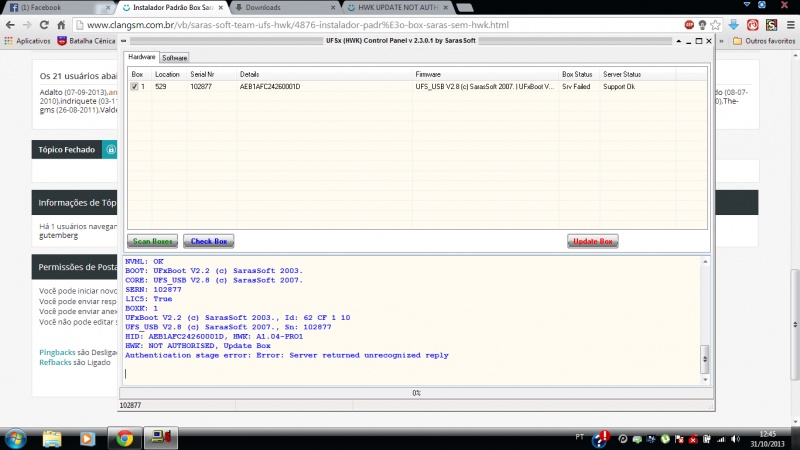Open a new browser tab

[x=464, y=8]
